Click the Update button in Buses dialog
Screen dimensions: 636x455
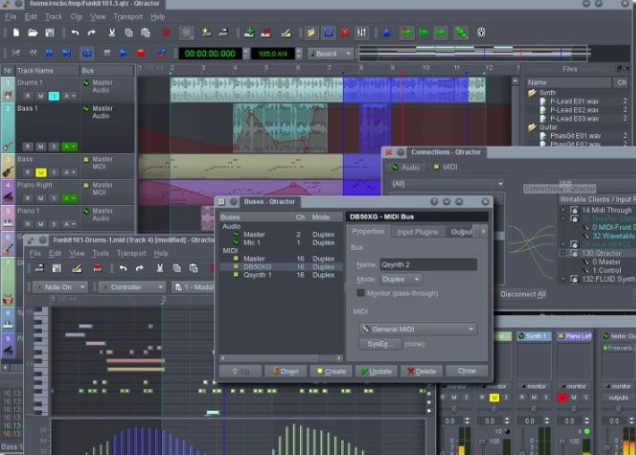tap(376, 371)
